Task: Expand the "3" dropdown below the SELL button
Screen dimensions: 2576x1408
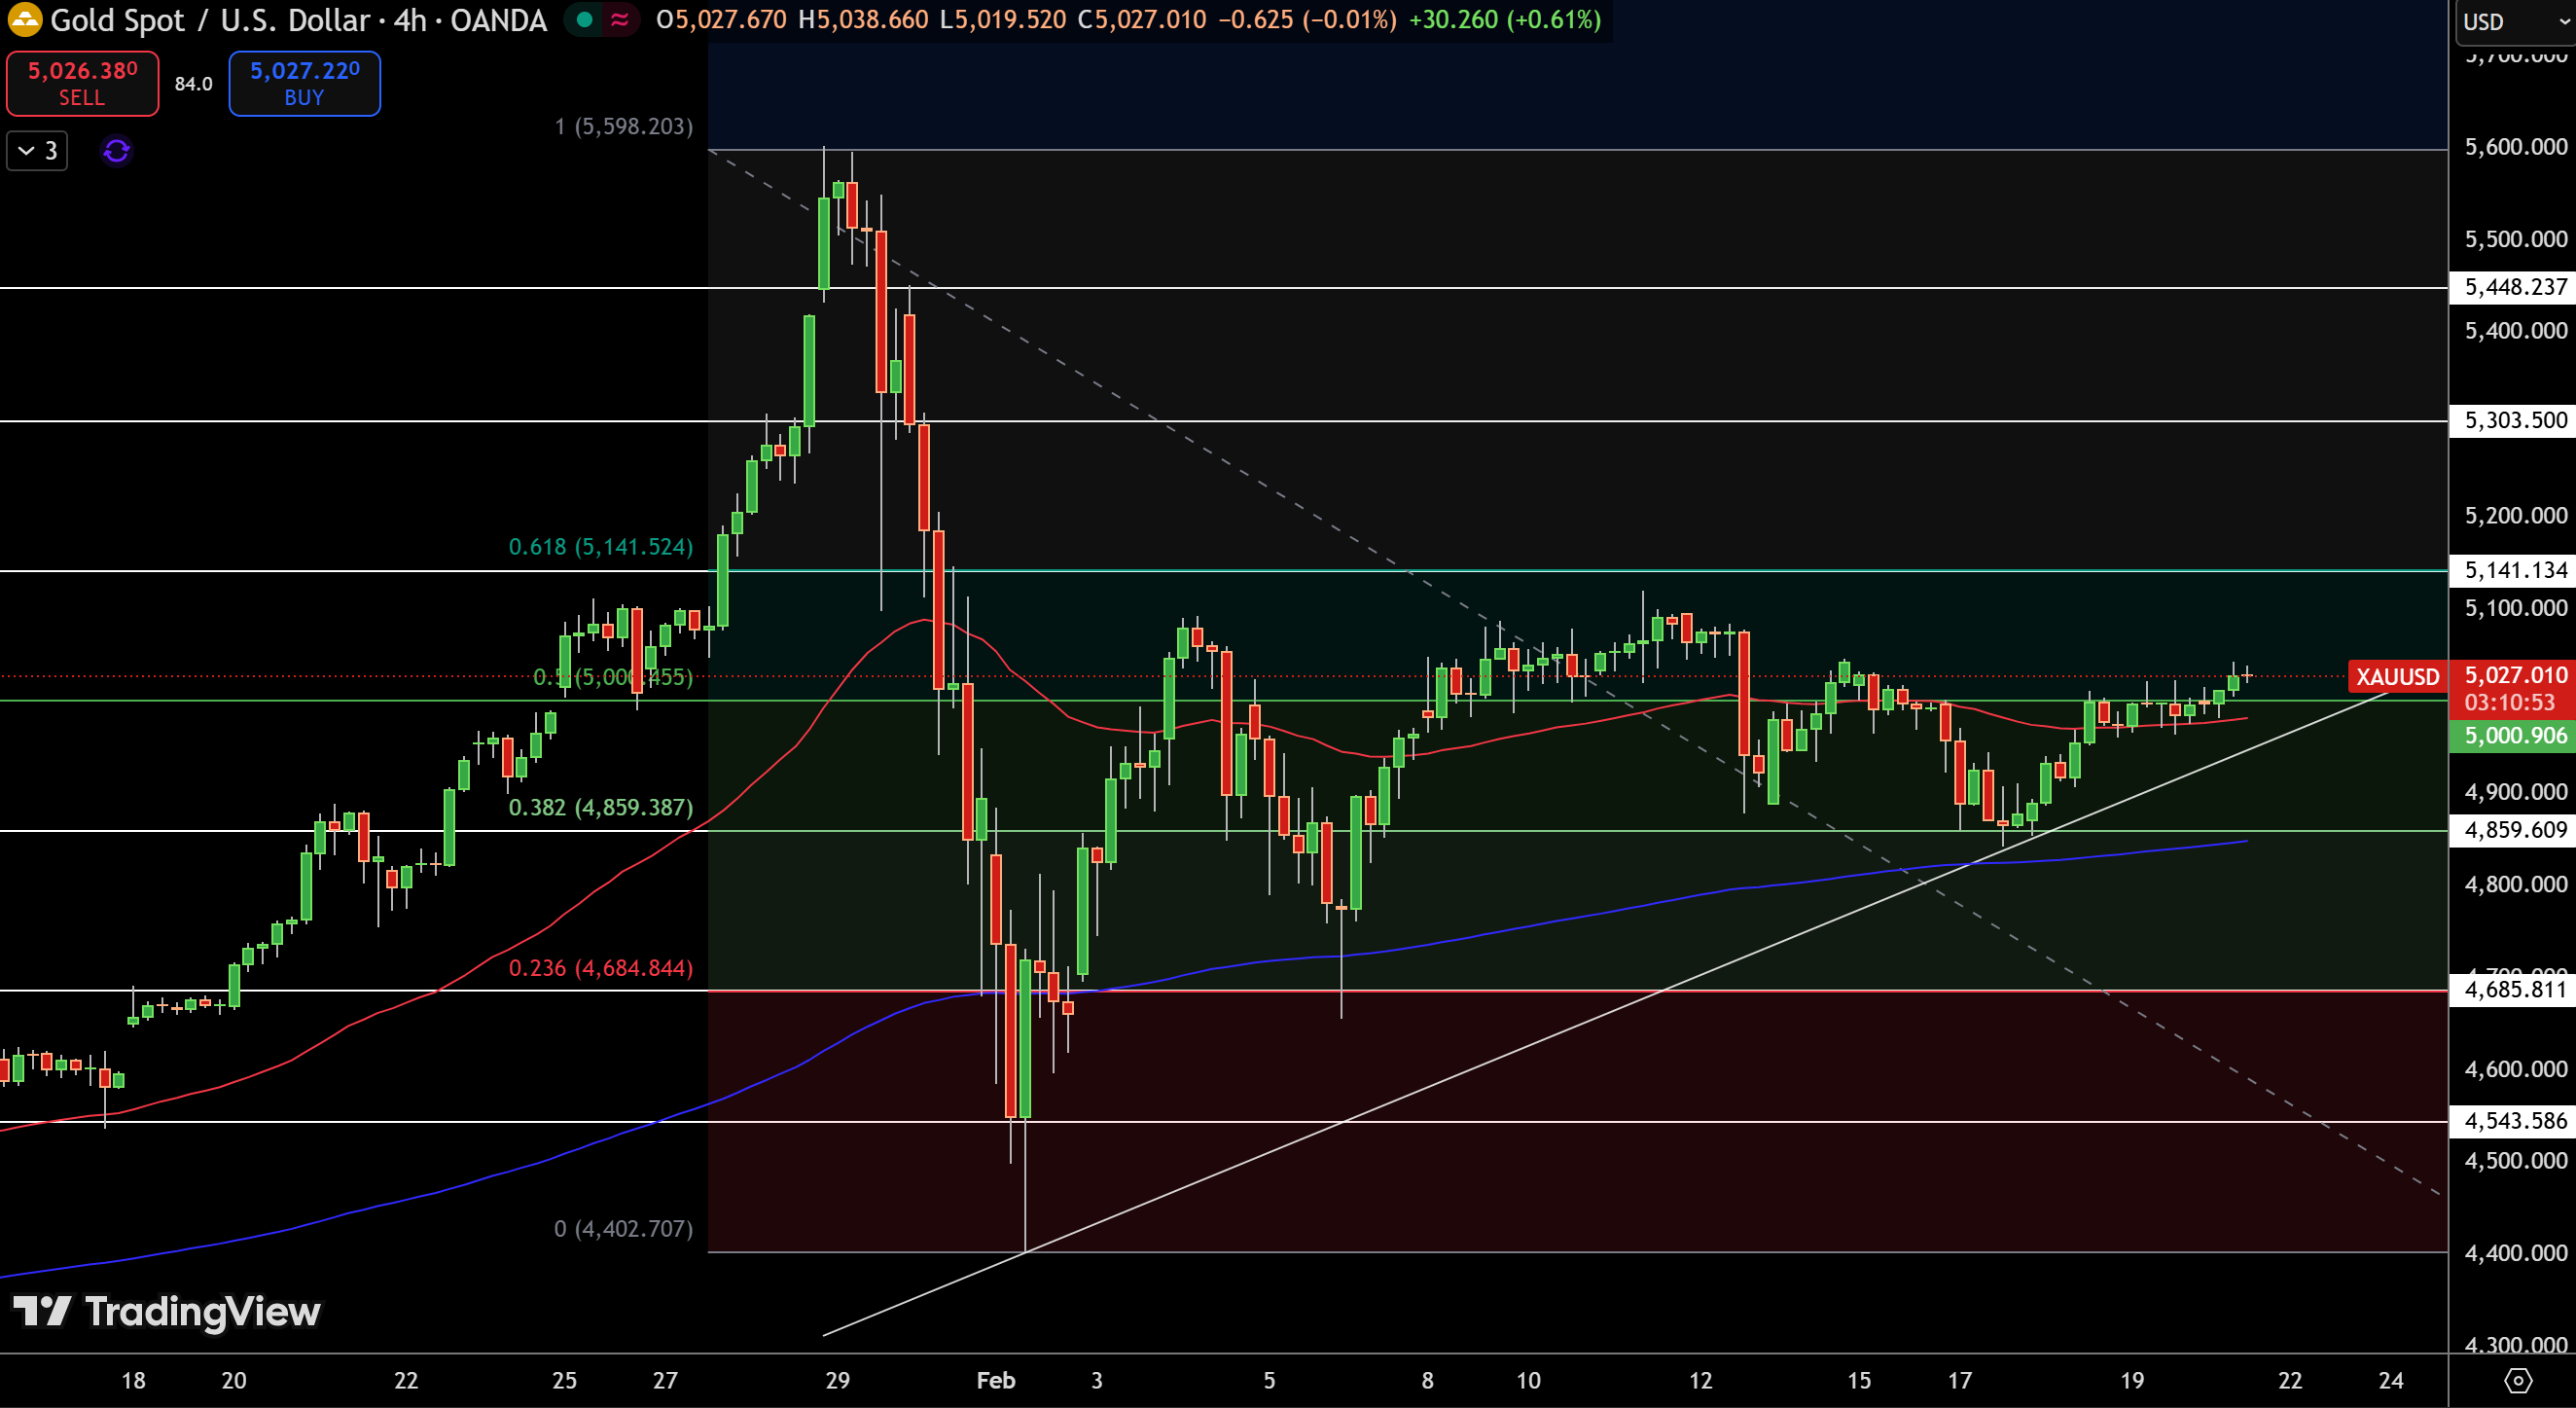Action: (x=36, y=151)
